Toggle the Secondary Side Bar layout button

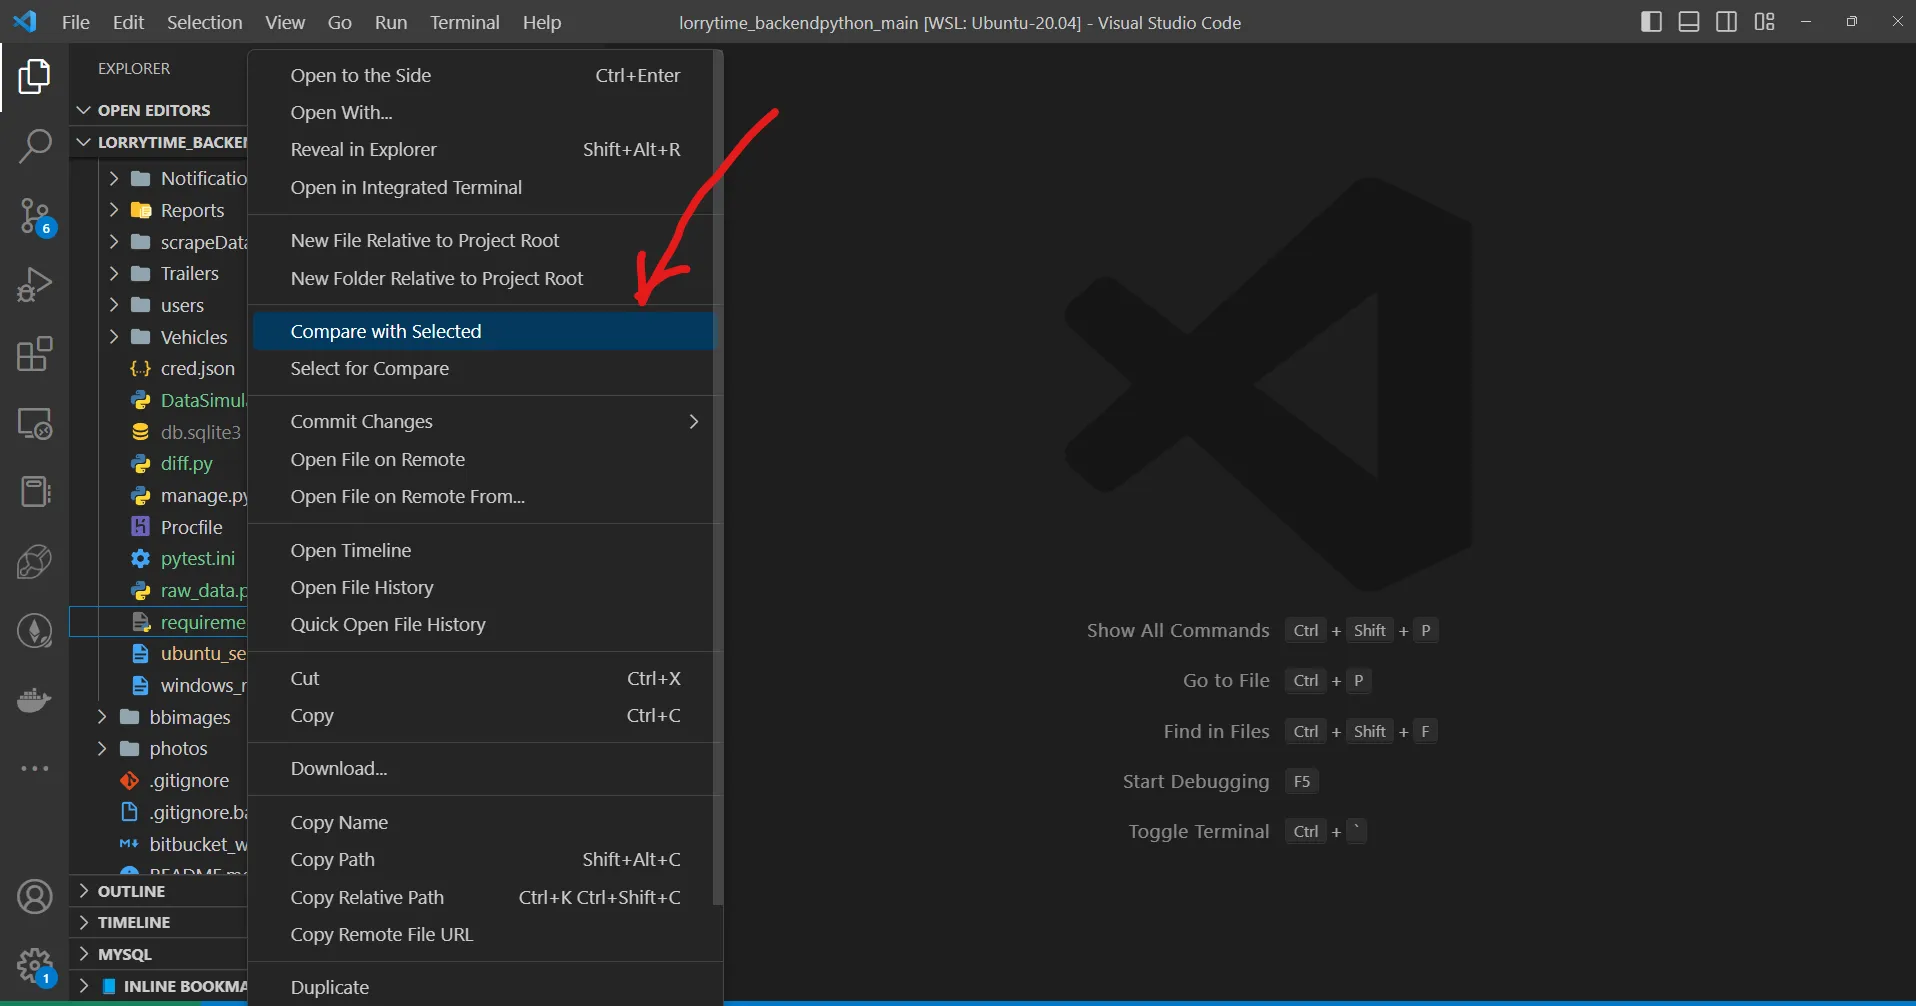(x=1726, y=22)
